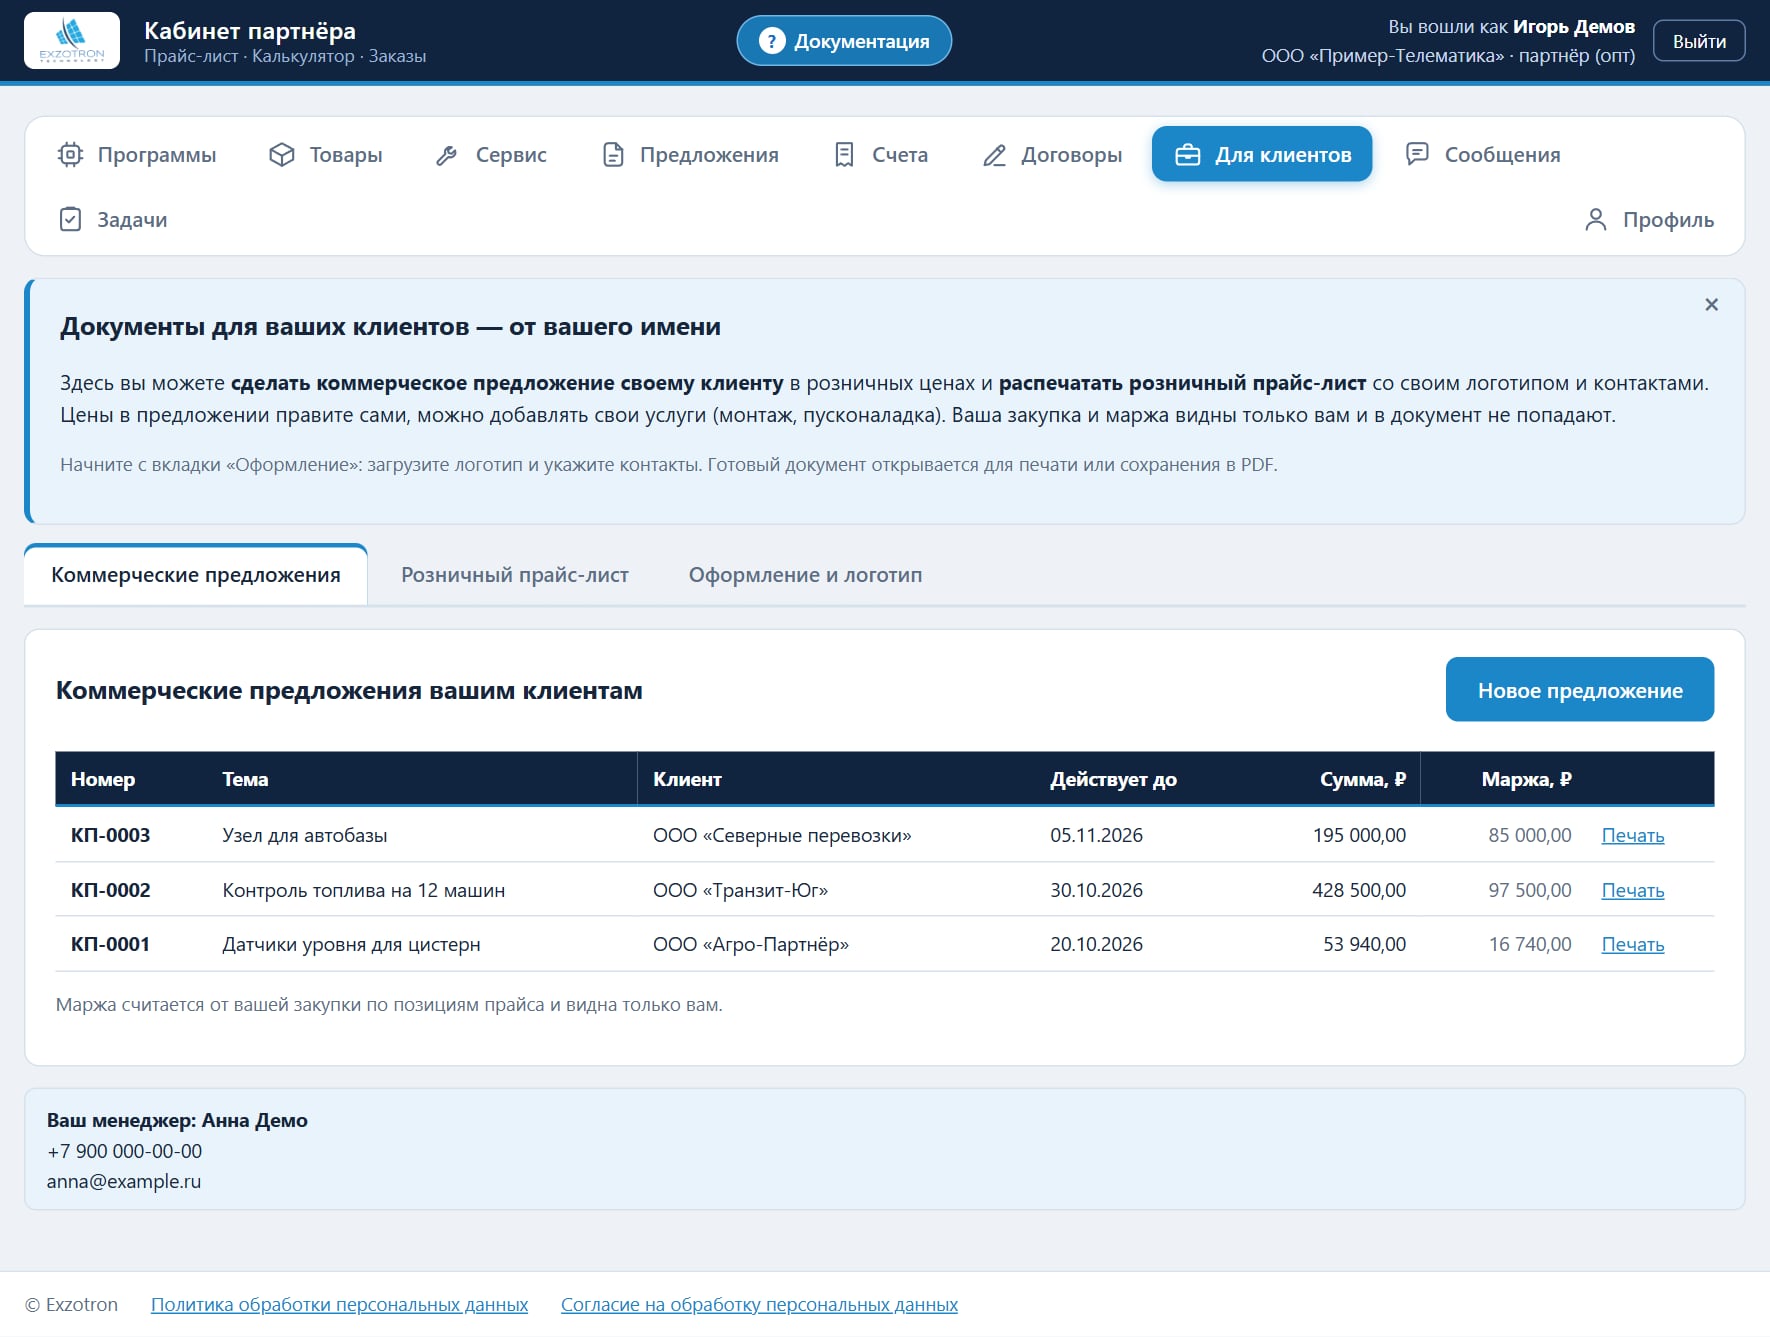Screen dimensions: 1770x1337
Task: Open the Профиль page
Action: (1649, 220)
